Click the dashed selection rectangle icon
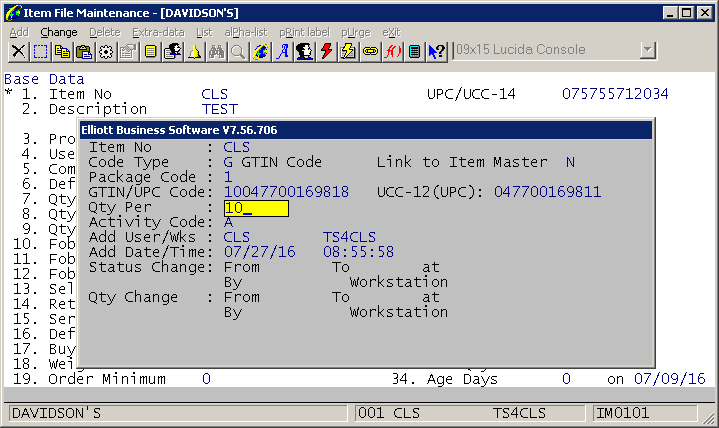This screenshot has width=719, height=428. [x=40, y=51]
